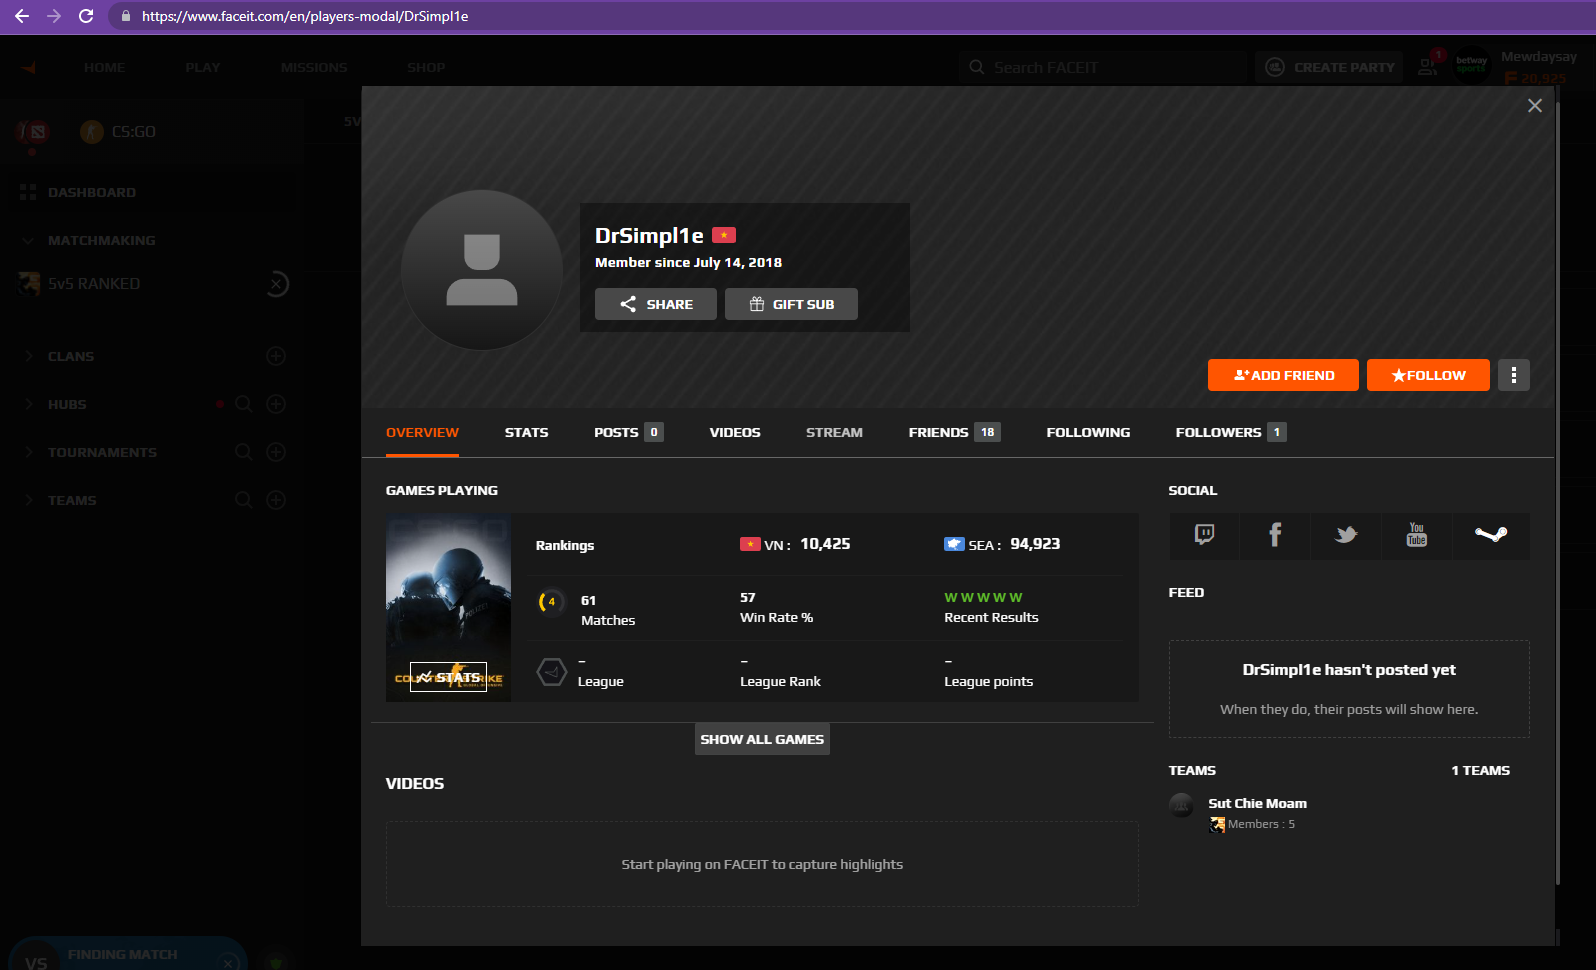
Task: Open the VIDEOS tab
Action: coord(735,432)
